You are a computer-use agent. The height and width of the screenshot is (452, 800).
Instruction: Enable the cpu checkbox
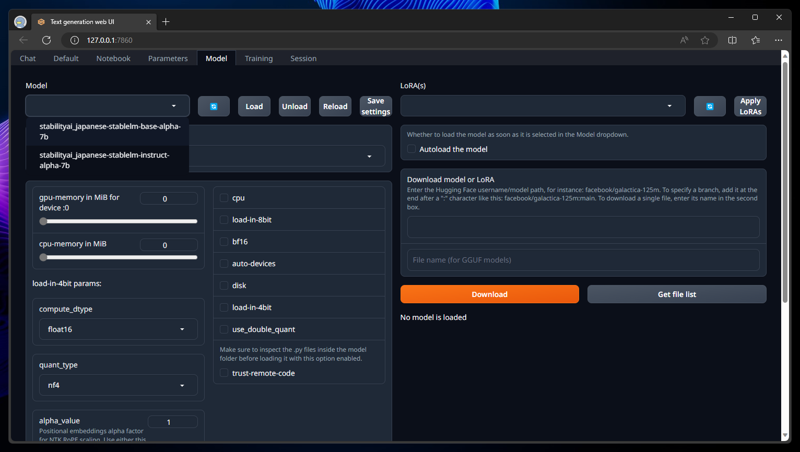click(x=224, y=197)
